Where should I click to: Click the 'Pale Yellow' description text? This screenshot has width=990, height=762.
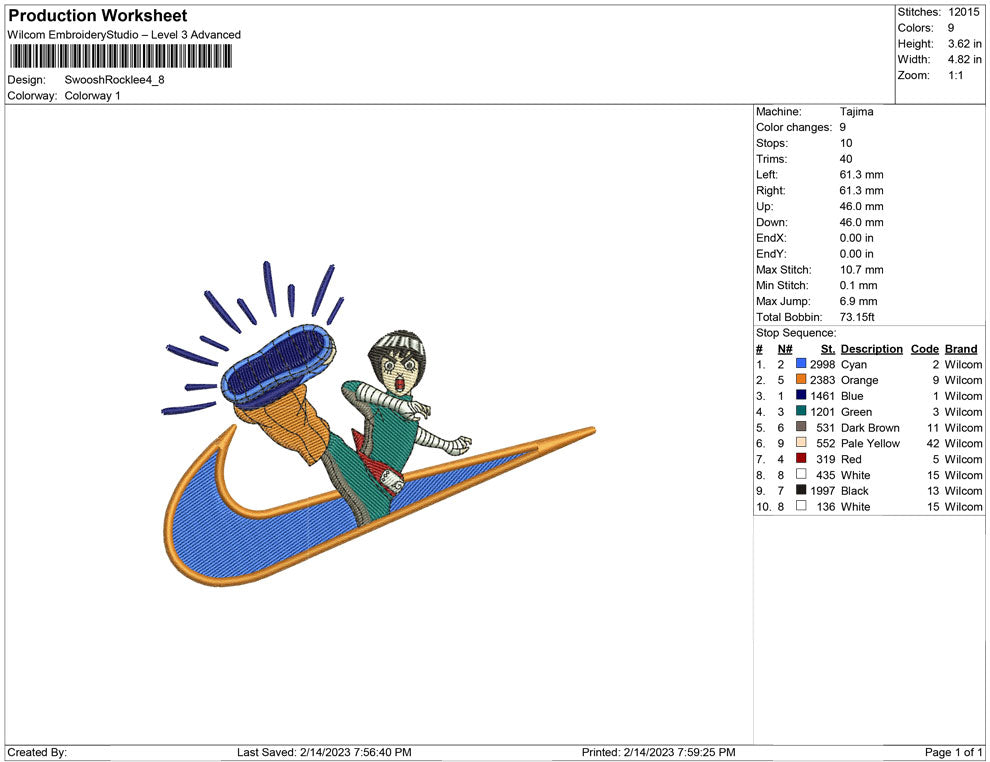pyautogui.click(x=870, y=443)
